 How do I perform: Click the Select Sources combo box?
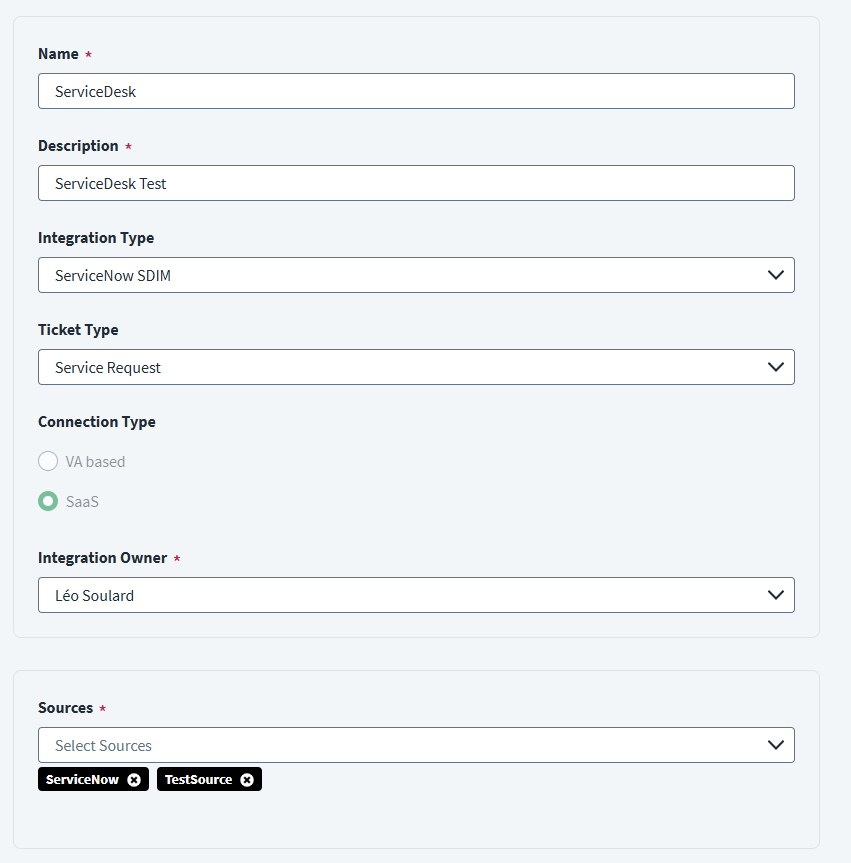click(400, 745)
